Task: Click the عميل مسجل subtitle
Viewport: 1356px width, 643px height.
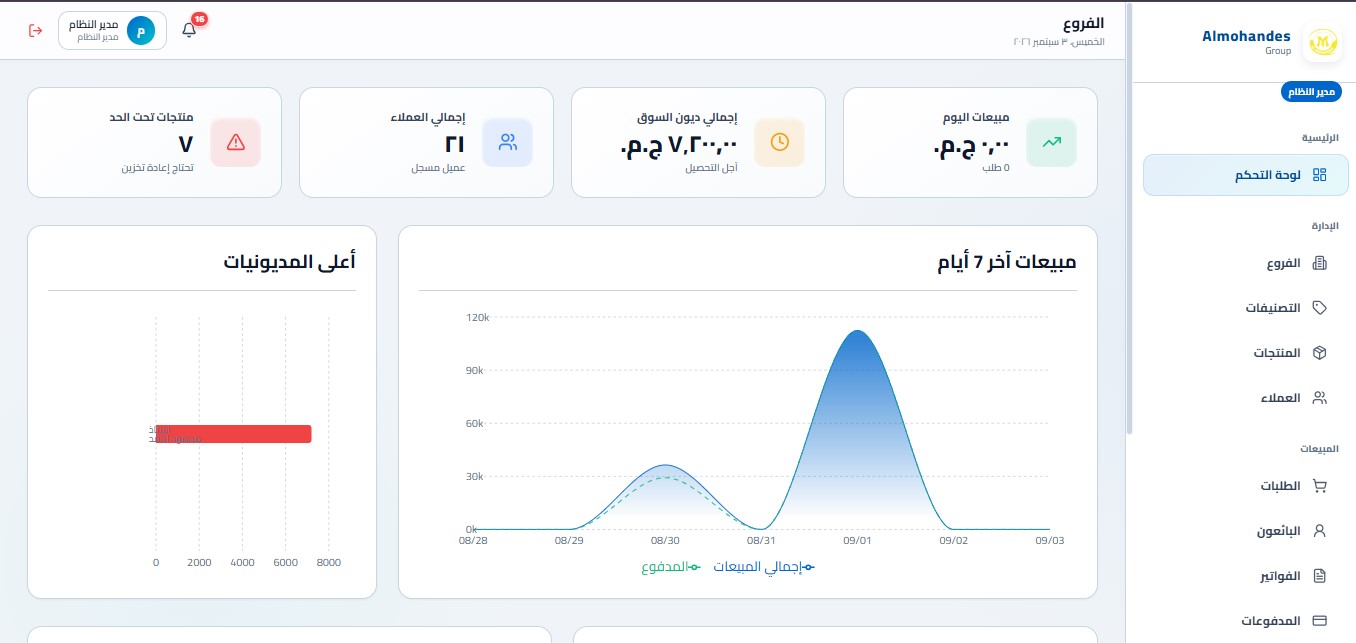Action: tap(438, 167)
